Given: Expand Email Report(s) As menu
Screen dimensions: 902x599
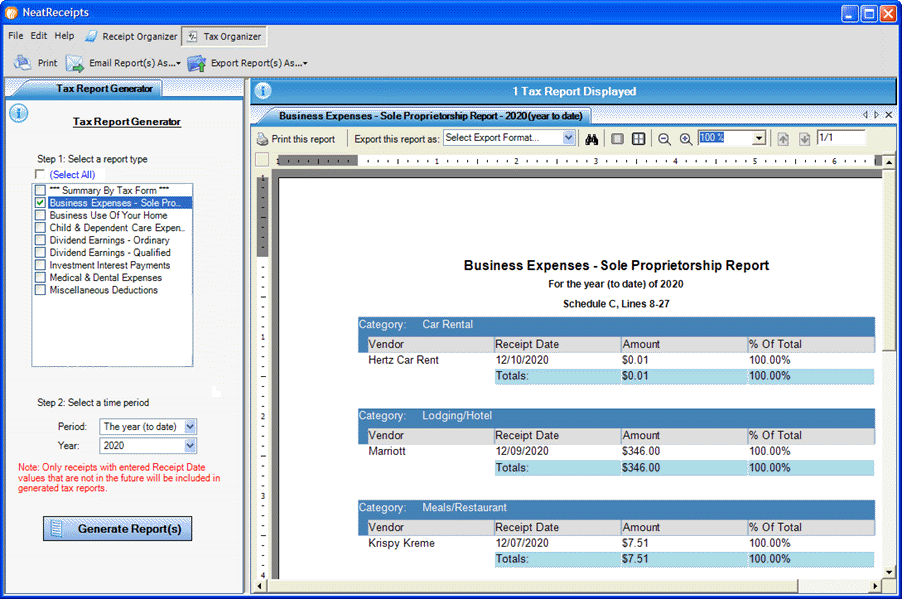Looking at the screenshot, I should pyautogui.click(x=178, y=63).
